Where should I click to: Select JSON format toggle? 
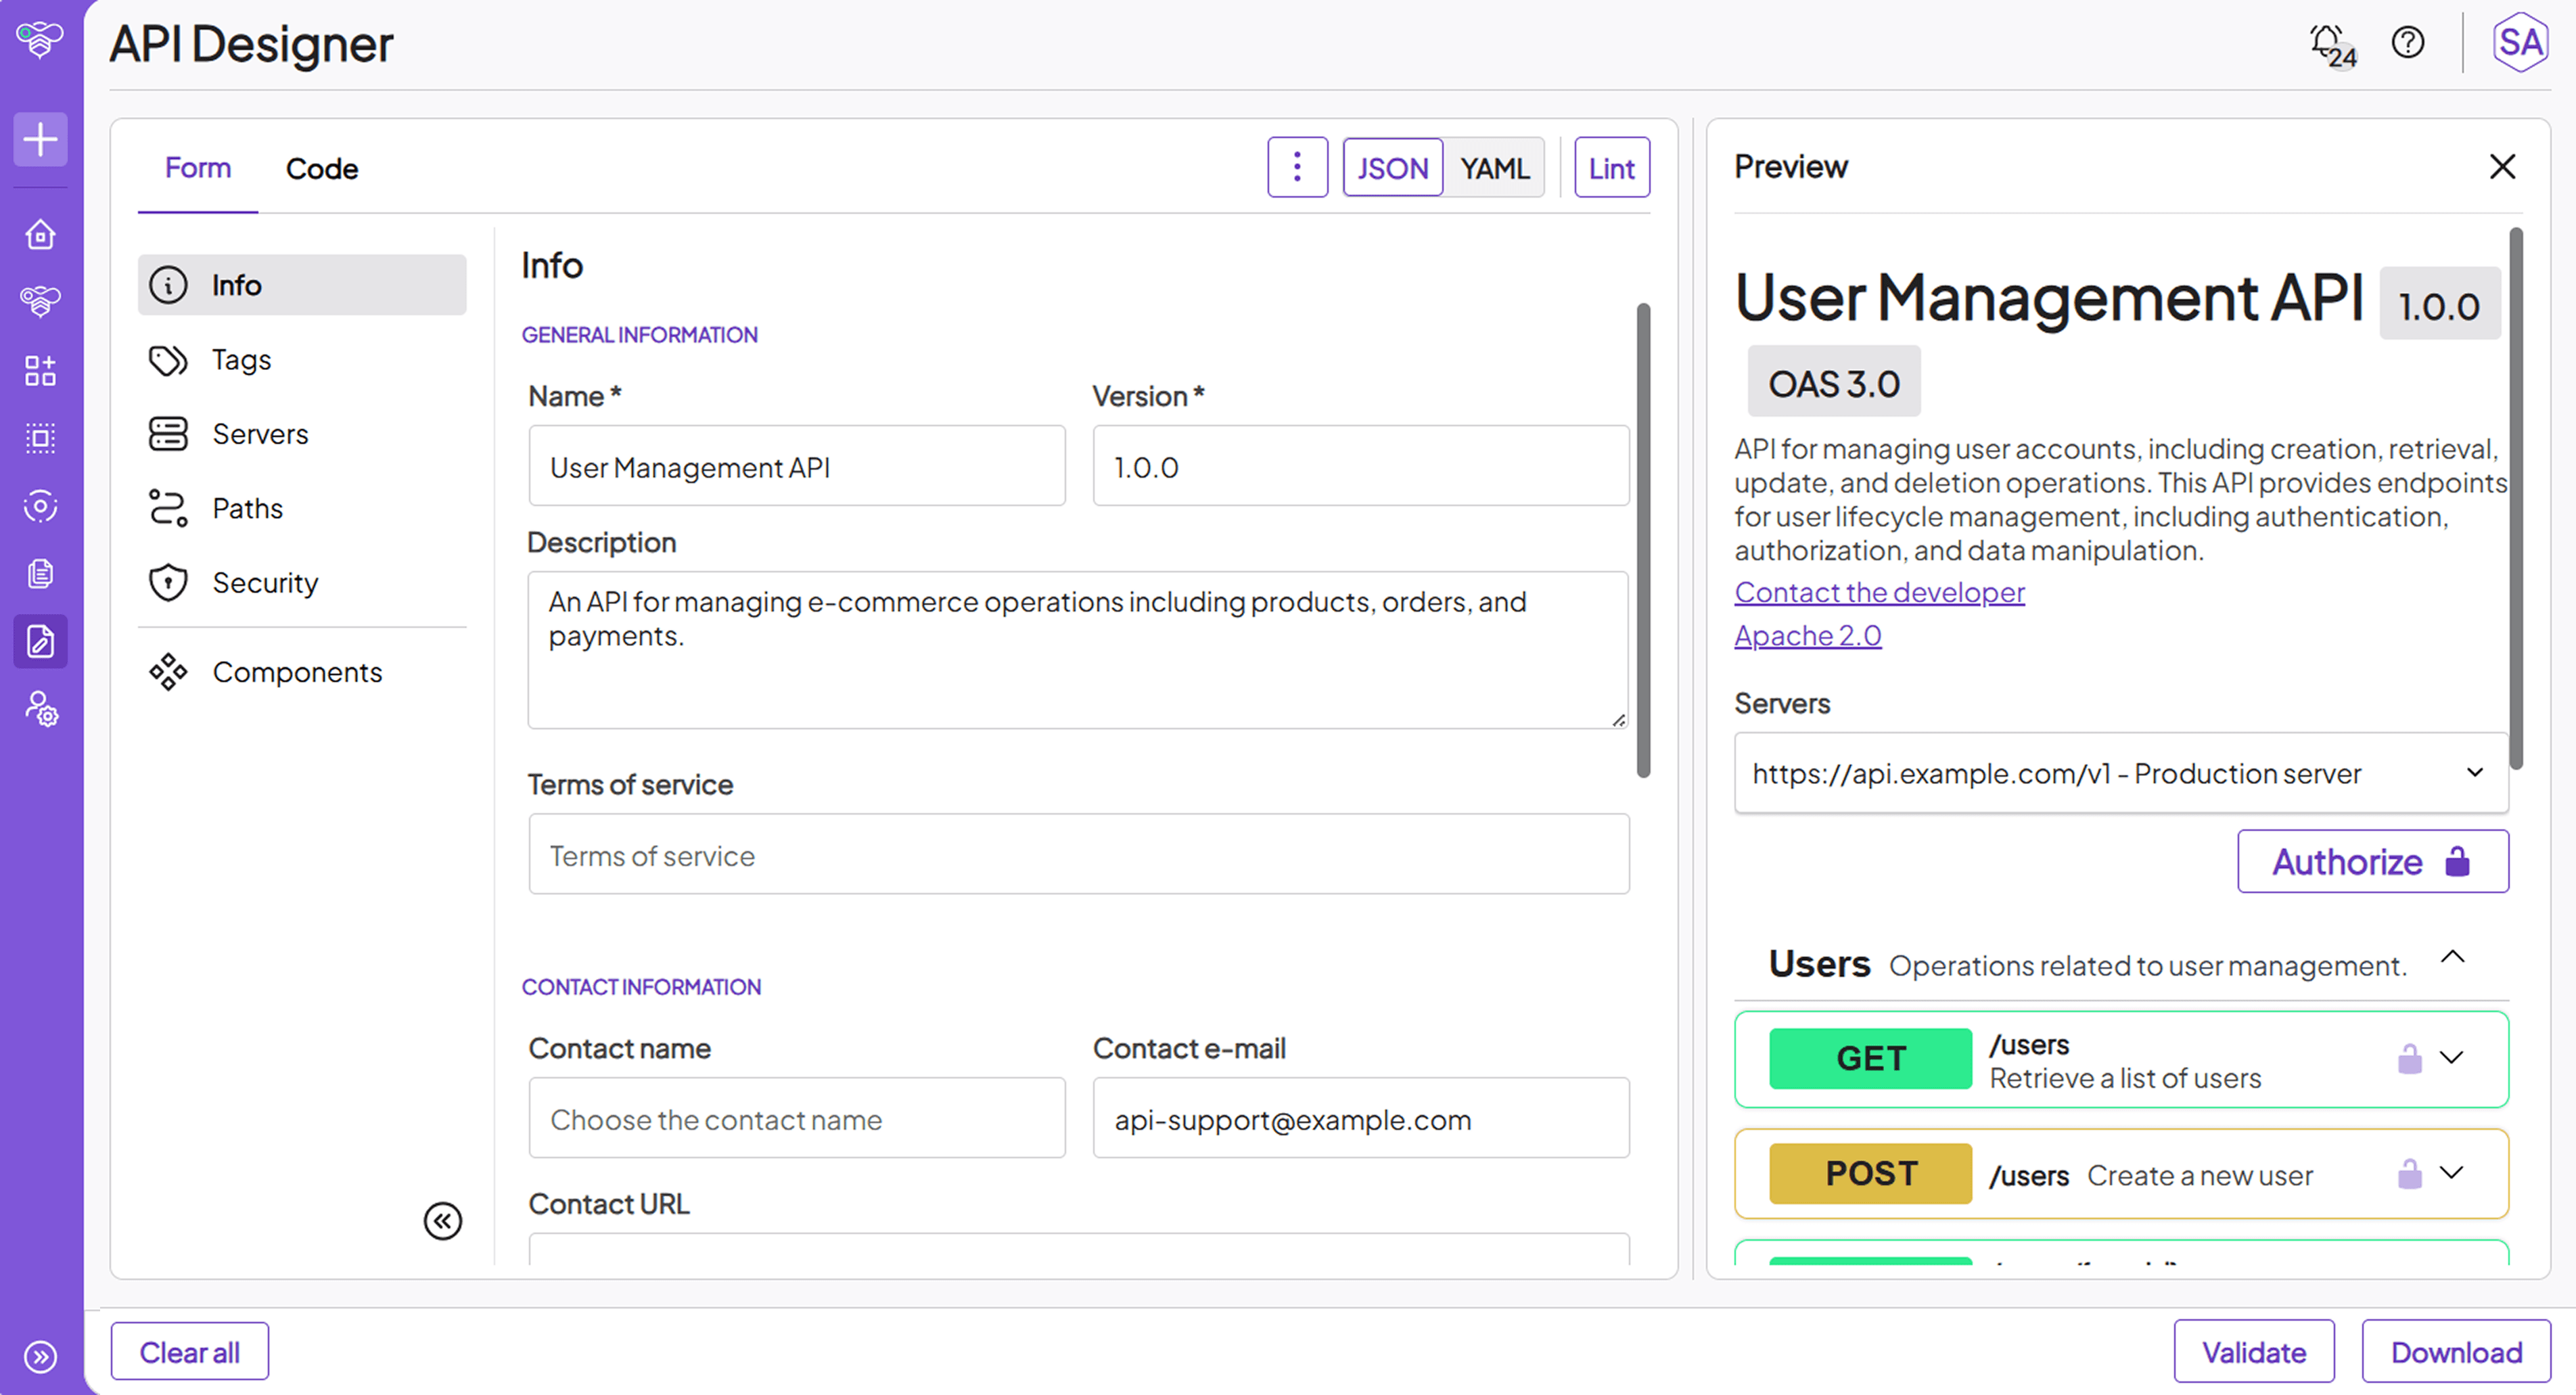pyautogui.click(x=1392, y=168)
